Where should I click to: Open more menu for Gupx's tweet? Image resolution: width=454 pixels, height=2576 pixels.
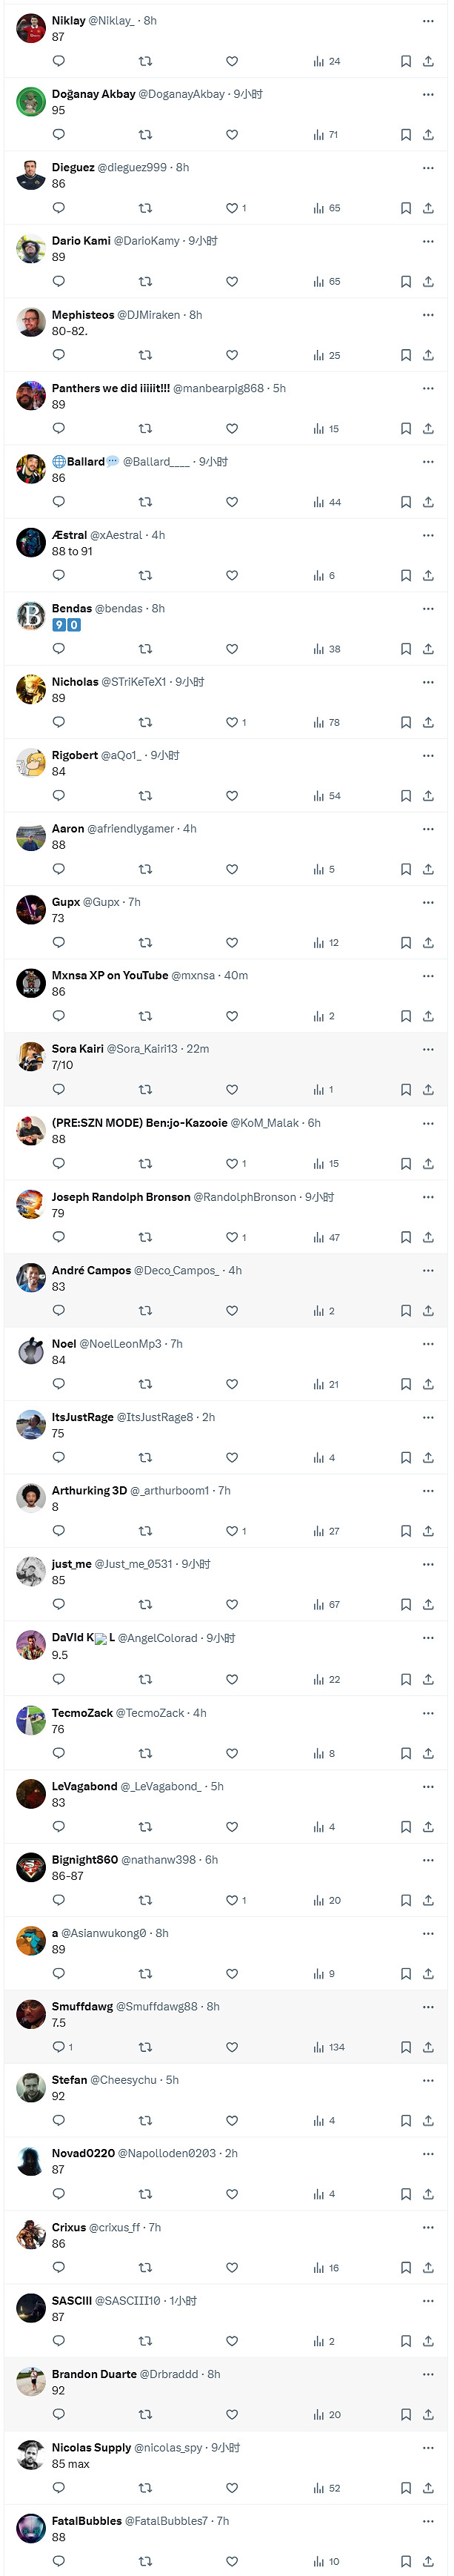click(428, 902)
